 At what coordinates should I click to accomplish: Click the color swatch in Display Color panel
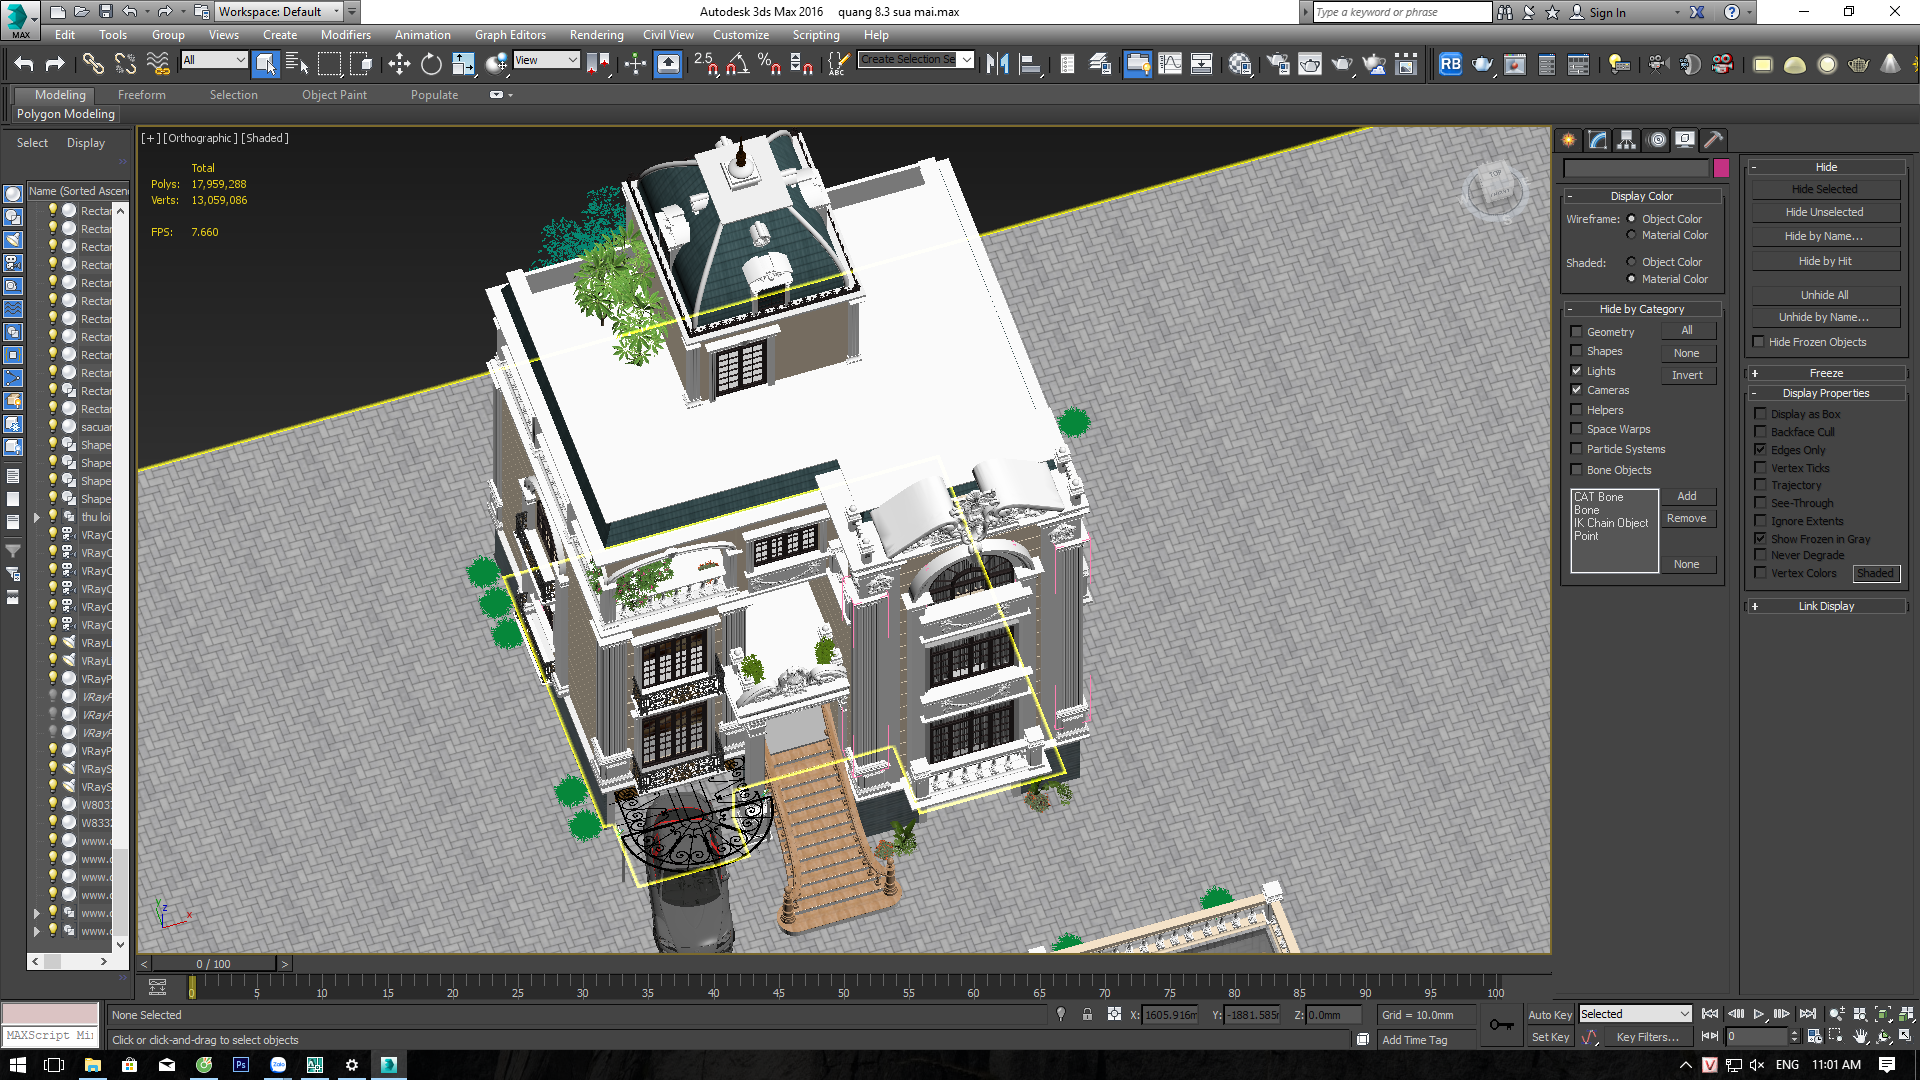click(1722, 166)
